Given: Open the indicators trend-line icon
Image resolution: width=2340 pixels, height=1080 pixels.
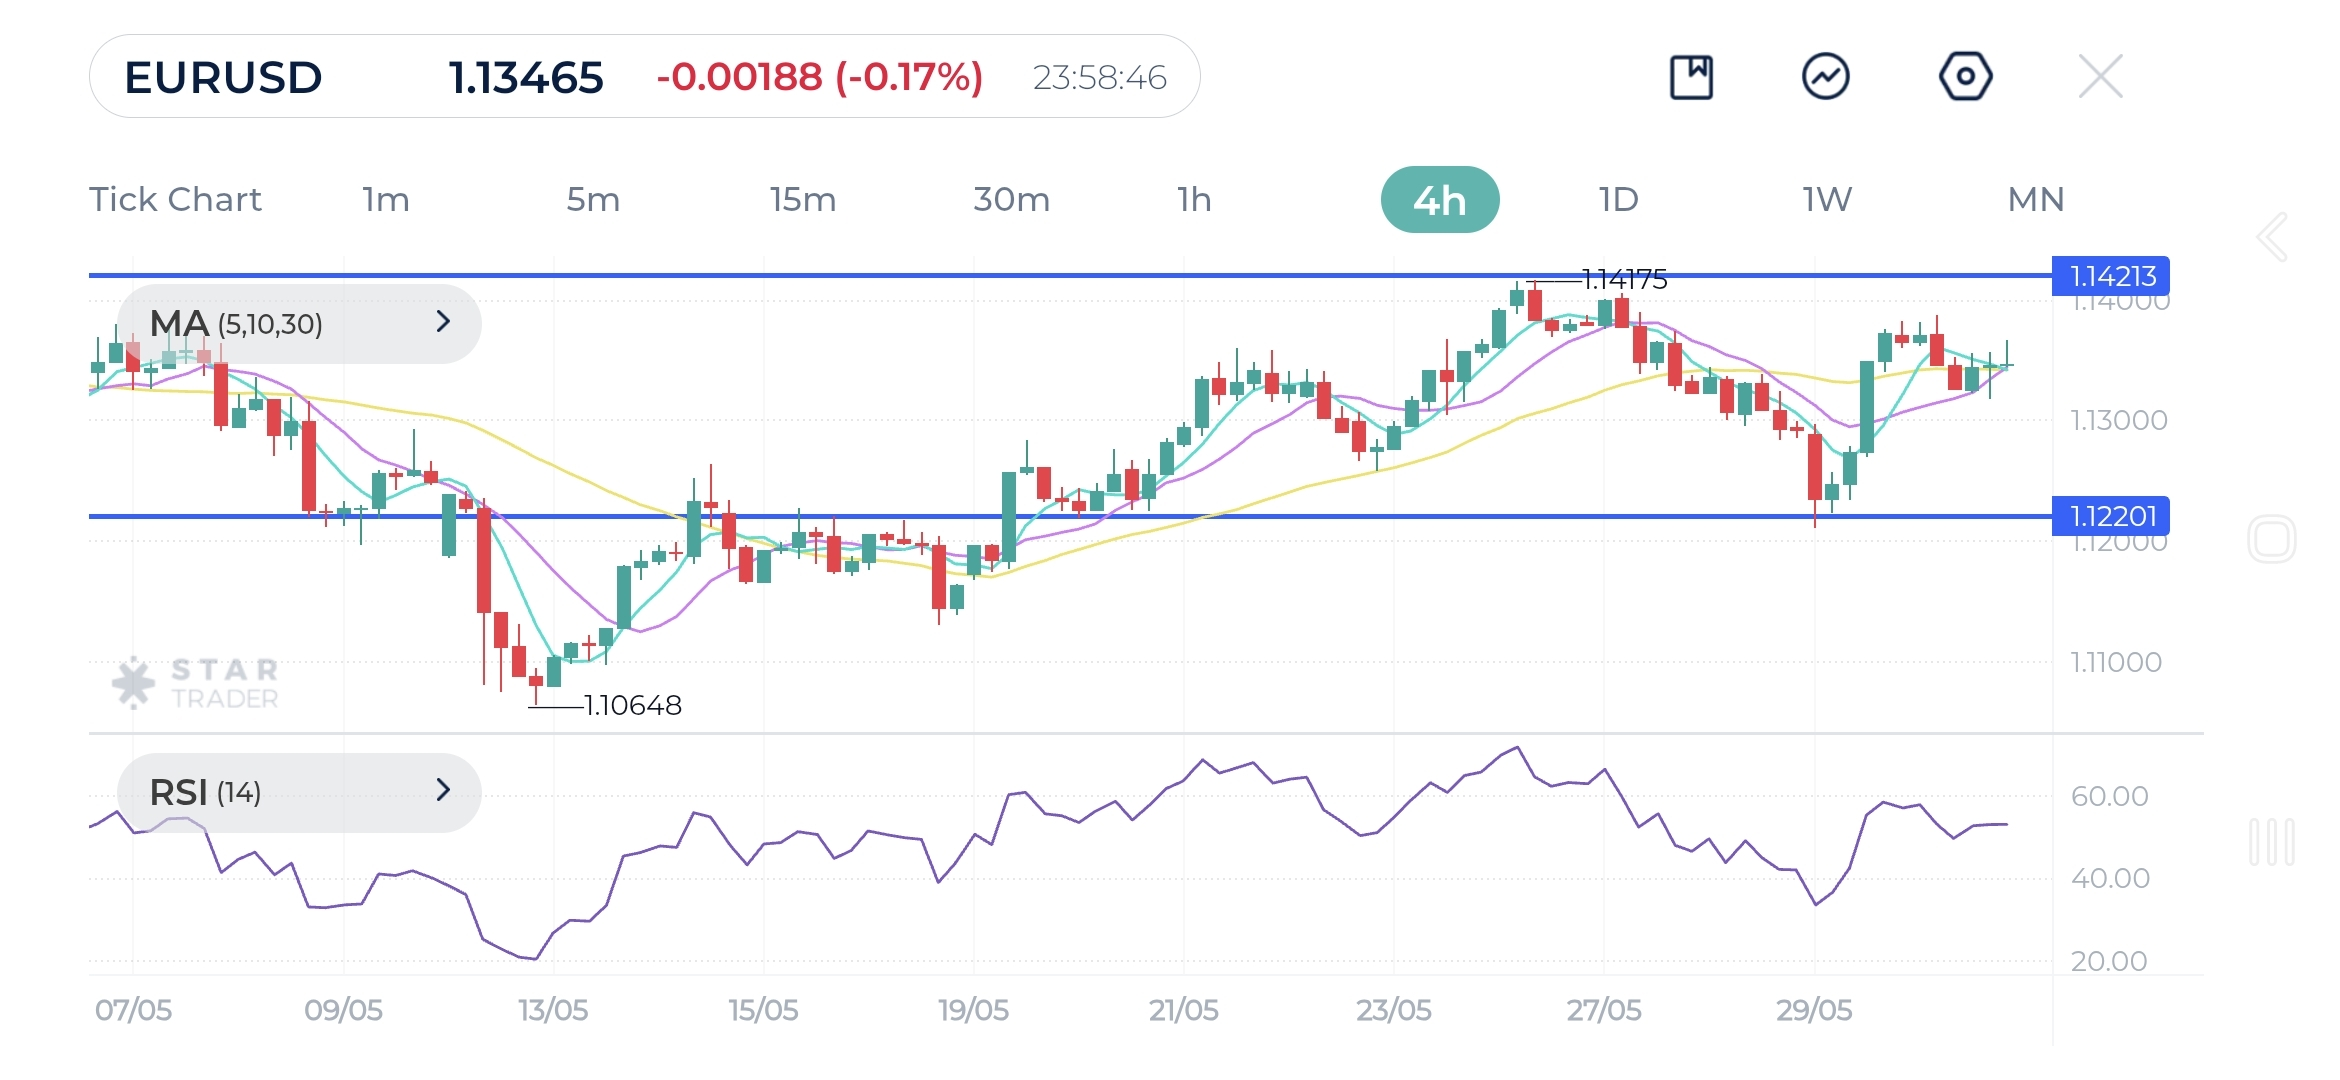Looking at the screenshot, I should tap(1825, 77).
